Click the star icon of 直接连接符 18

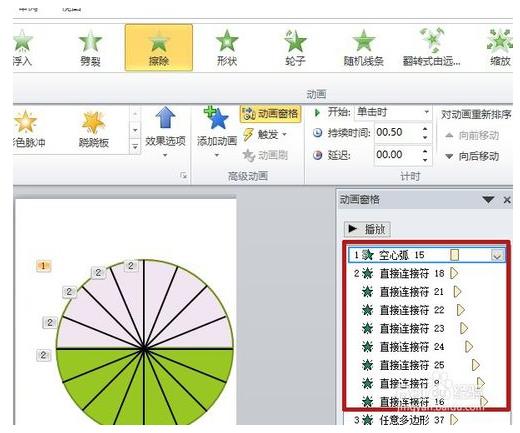coord(367,274)
